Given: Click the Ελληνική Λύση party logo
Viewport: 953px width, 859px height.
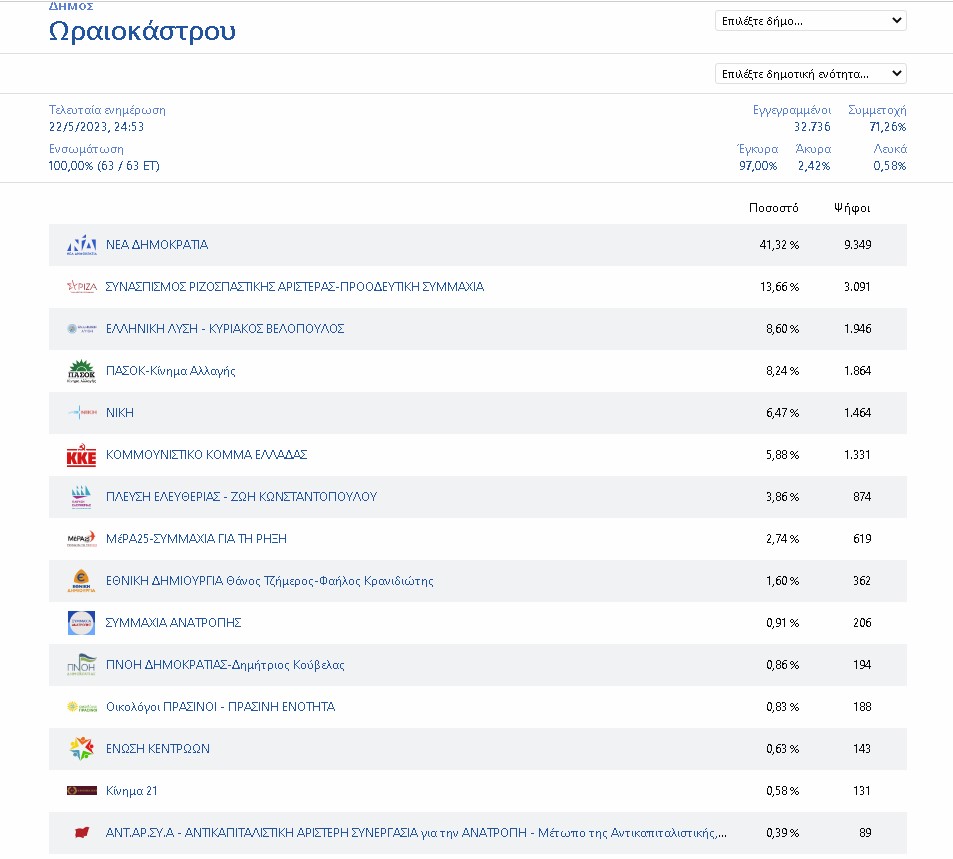Looking at the screenshot, I should 81,329.
